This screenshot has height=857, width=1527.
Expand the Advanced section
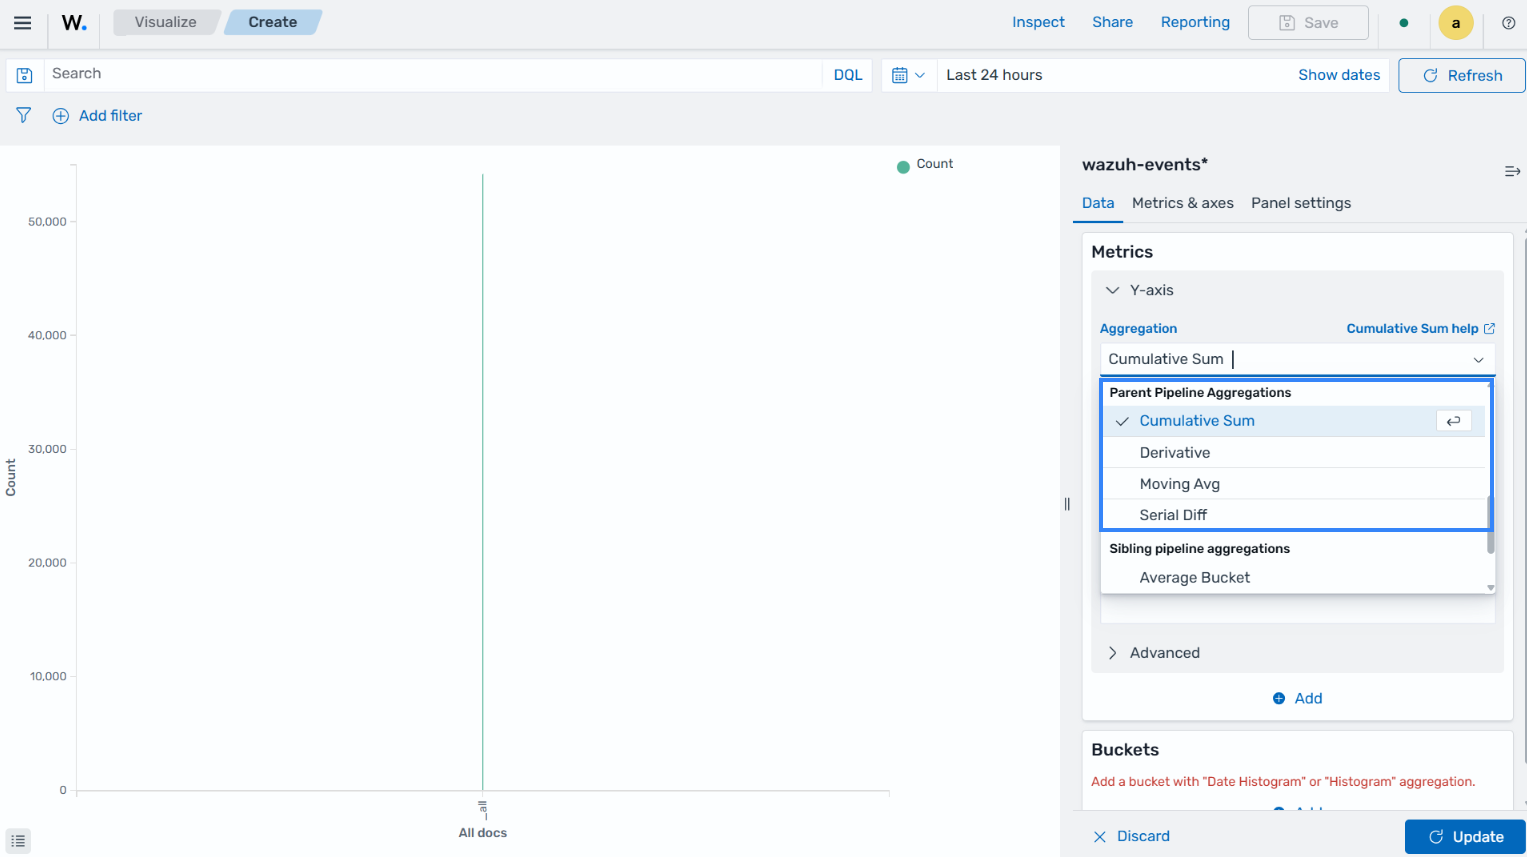(1154, 653)
